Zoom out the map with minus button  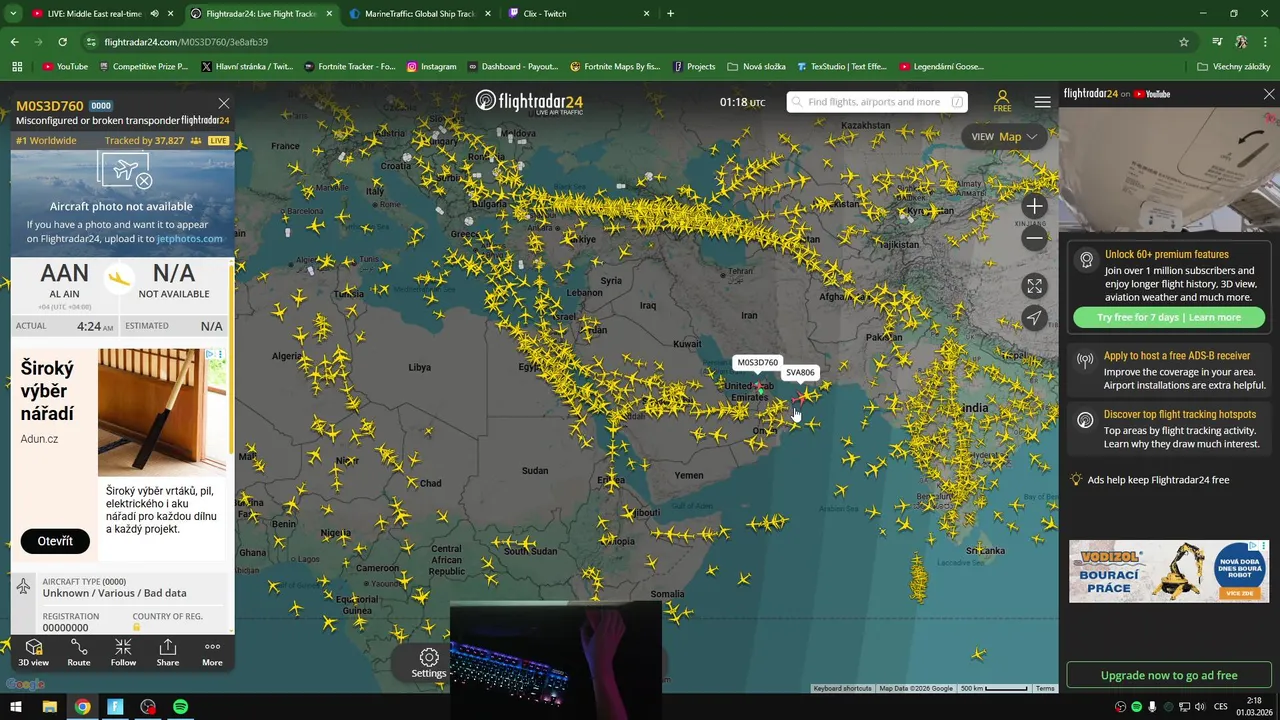coord(1034,238)
